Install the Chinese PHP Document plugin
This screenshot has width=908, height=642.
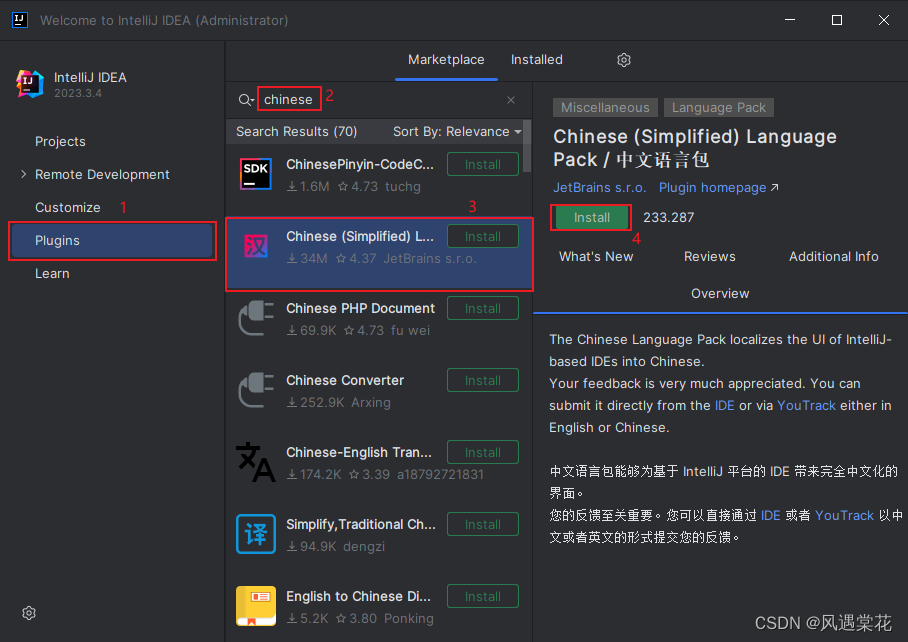[482, 309]
